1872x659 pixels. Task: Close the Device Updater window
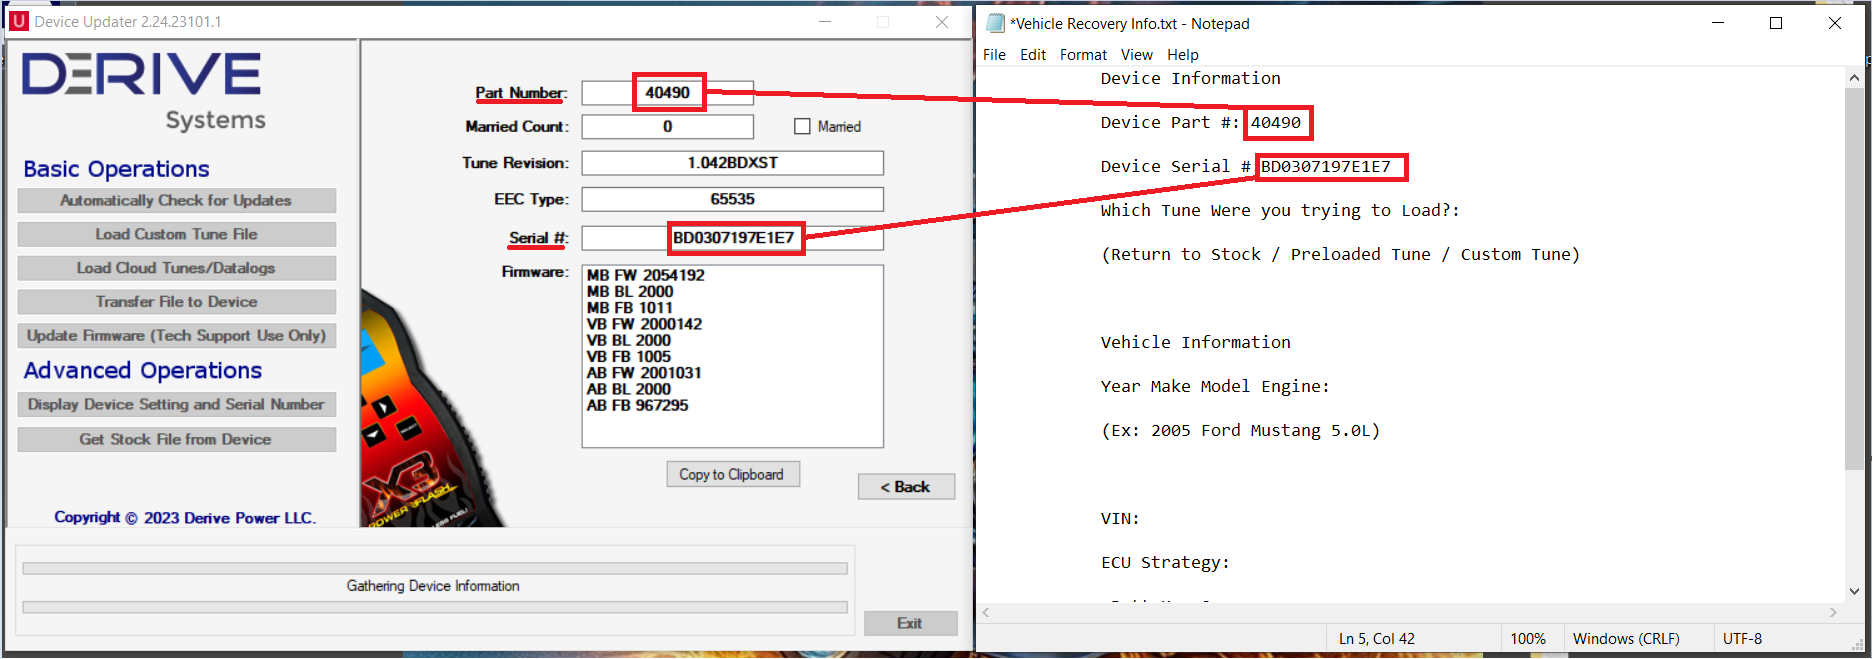[942, 21]
